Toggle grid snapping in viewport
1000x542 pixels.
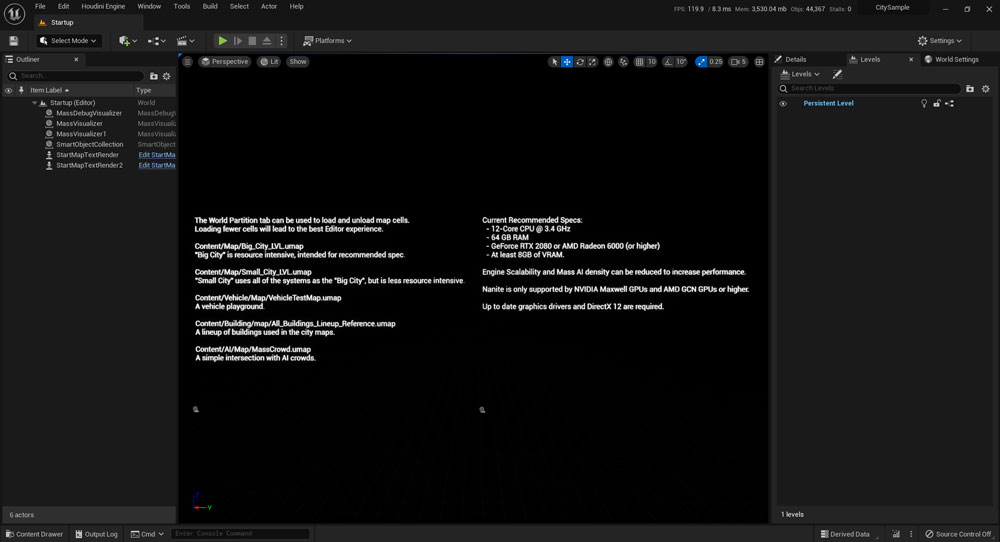[x=639, y=62]
